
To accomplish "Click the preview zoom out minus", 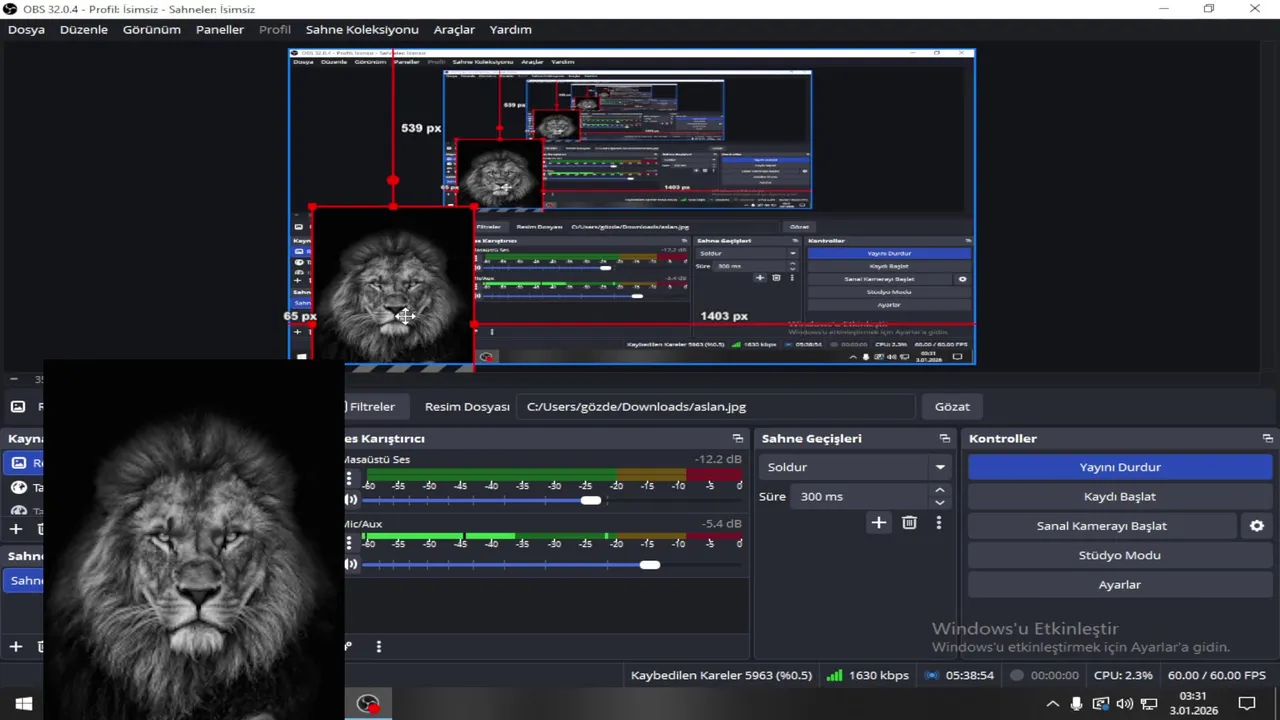I will tap(14, 380).
